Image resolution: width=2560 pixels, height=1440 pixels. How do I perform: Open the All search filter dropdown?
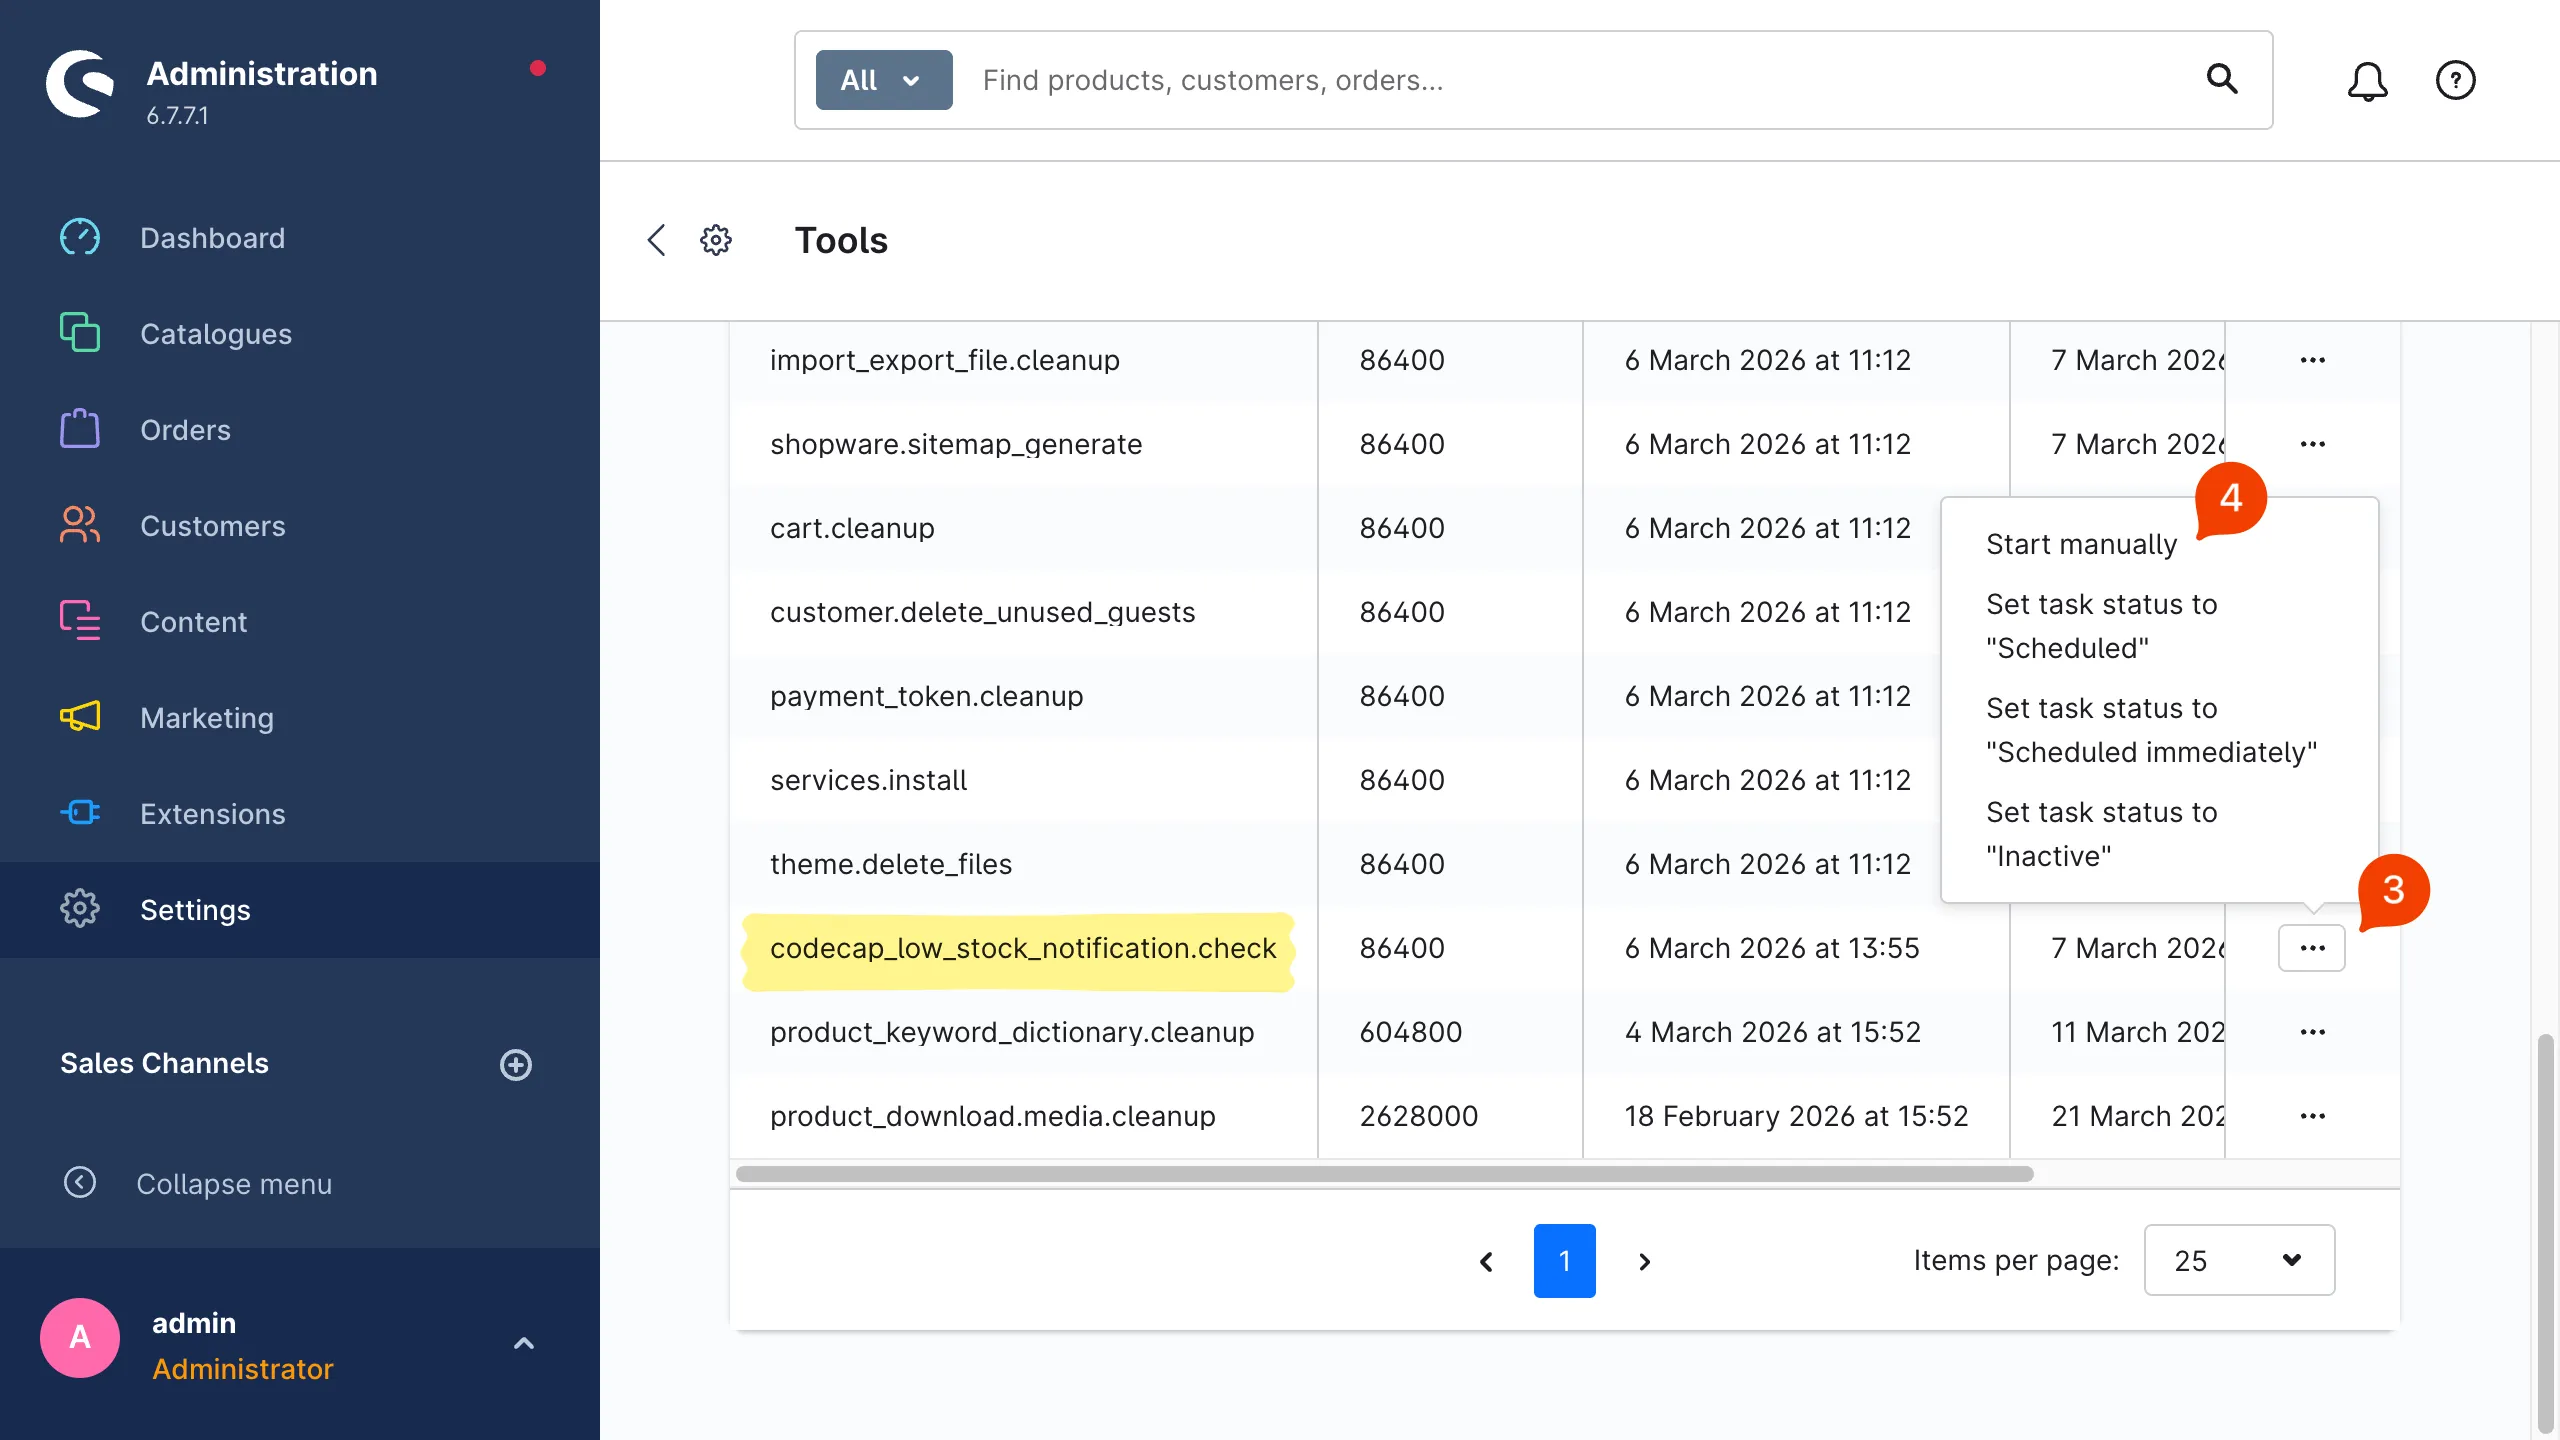(x=883, y=80)
